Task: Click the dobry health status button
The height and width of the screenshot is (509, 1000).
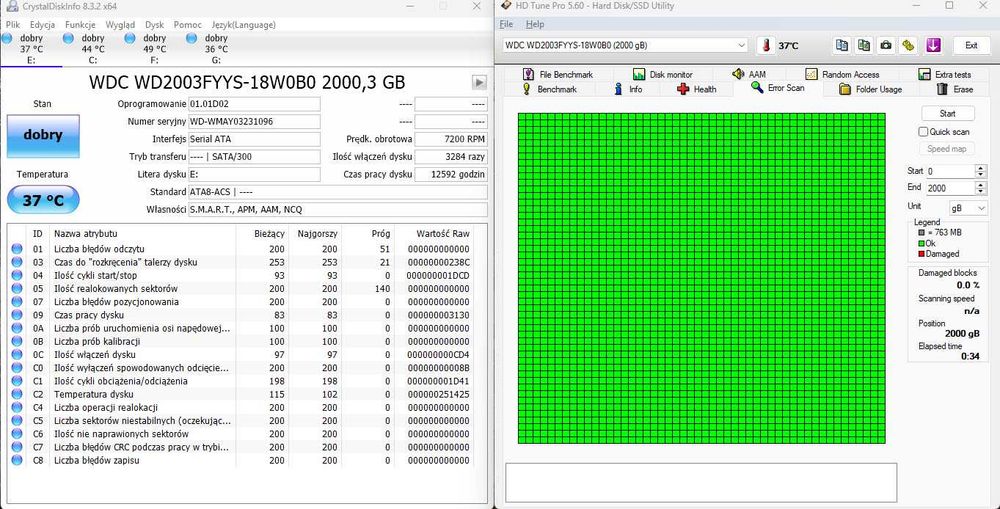Action: pyautogui.click(x=43, y=135)
